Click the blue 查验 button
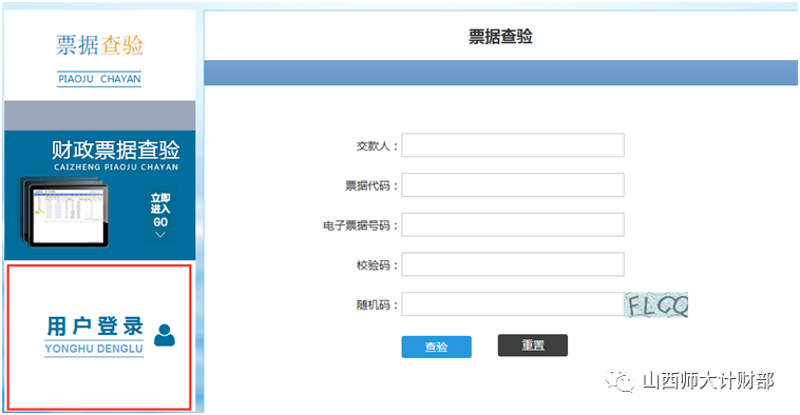The width and height of the screenshot is (800, 415). click(x=436, y=347)
